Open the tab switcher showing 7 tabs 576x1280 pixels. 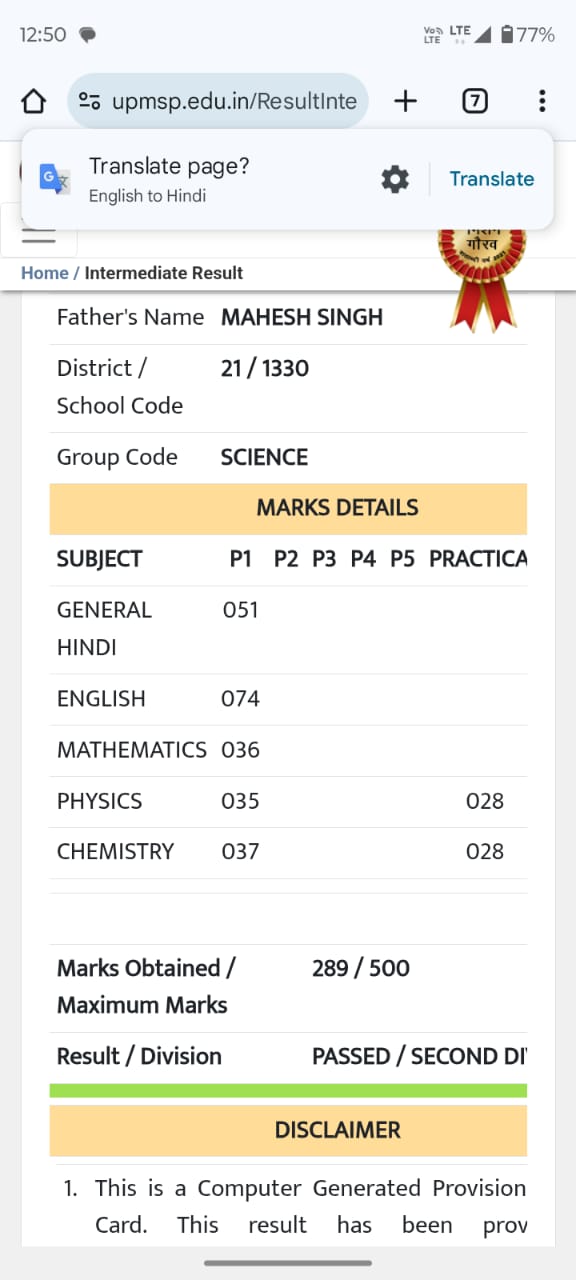[x=475, y=101]
